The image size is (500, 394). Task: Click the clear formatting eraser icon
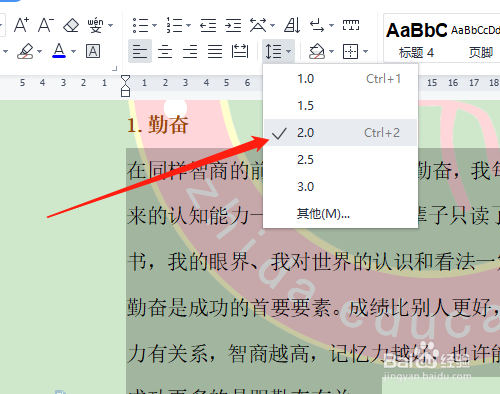(71, 25)
